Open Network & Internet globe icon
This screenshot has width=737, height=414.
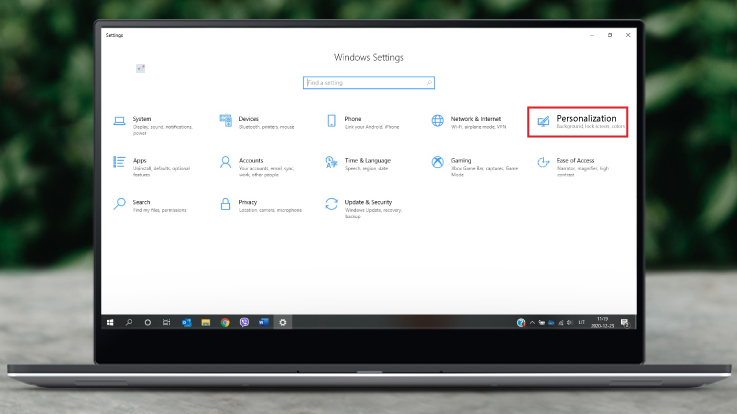tap(438, 121)
